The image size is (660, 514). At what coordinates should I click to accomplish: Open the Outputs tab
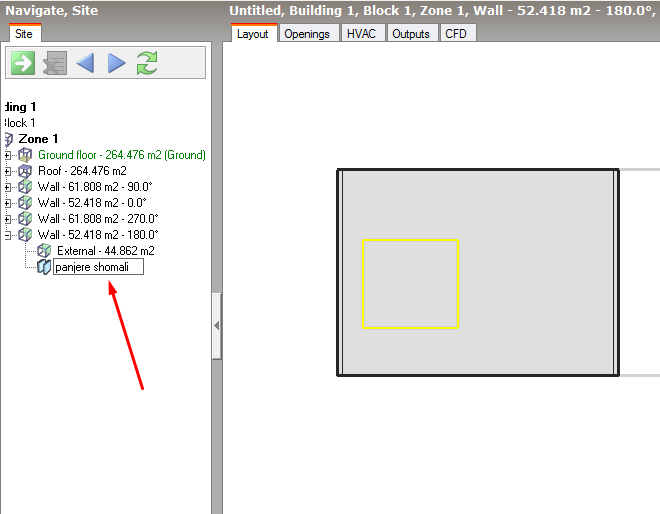tap(411, 34)
